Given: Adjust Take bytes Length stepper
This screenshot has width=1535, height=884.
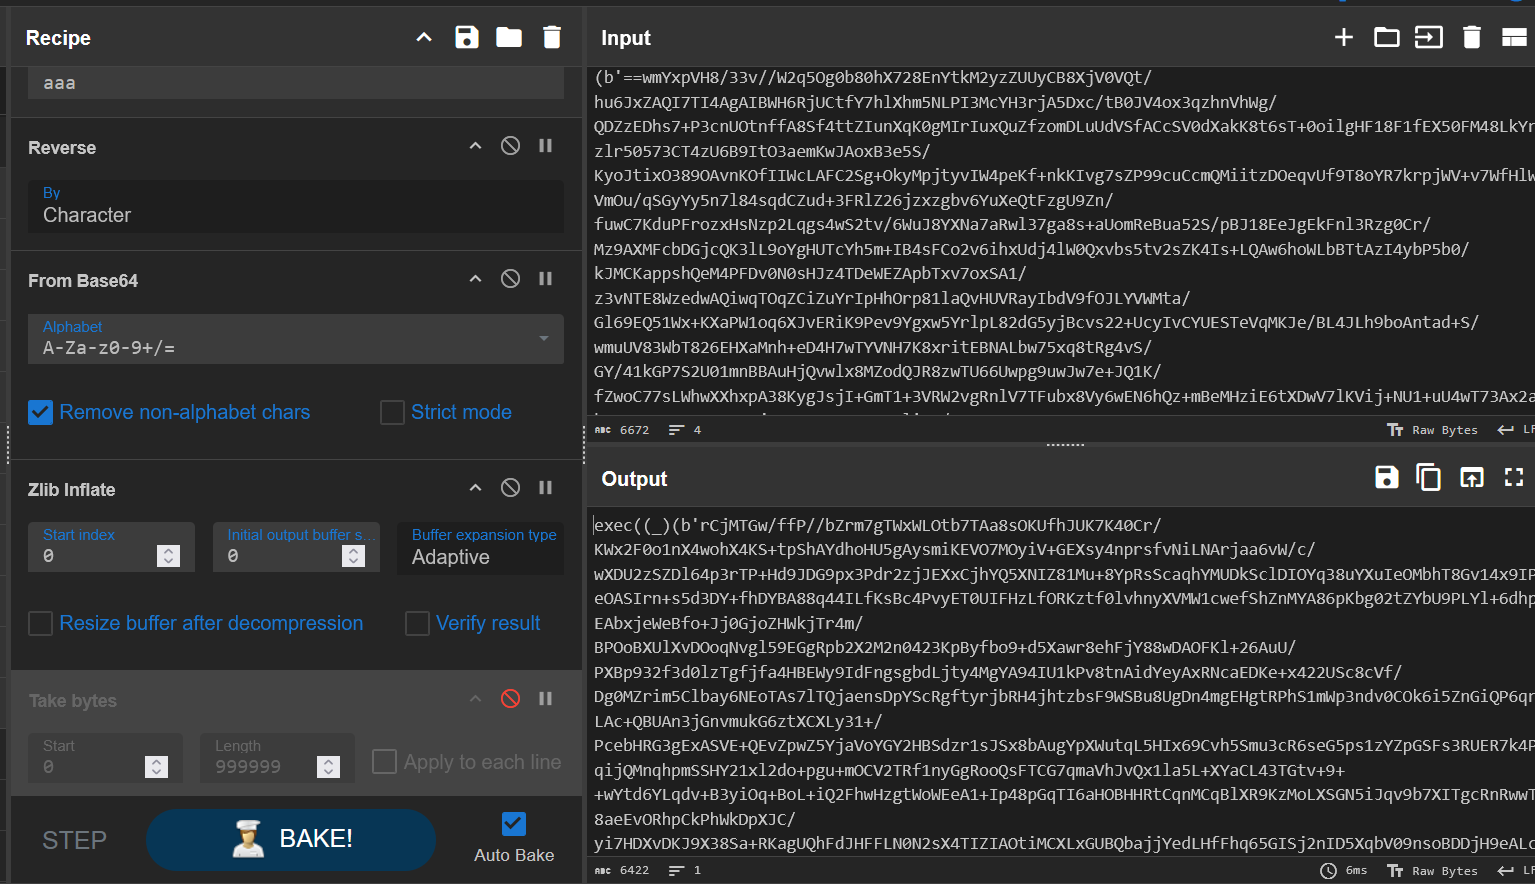Looking at the screenshot, I should point(329,767).
